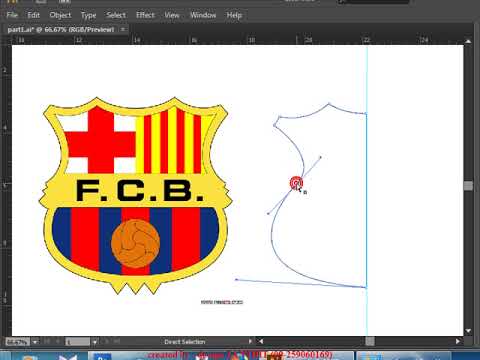Open the status bar options arrow beside Direct Selection
This screenshot has width=480, height=360.
(x=250, y=341)
